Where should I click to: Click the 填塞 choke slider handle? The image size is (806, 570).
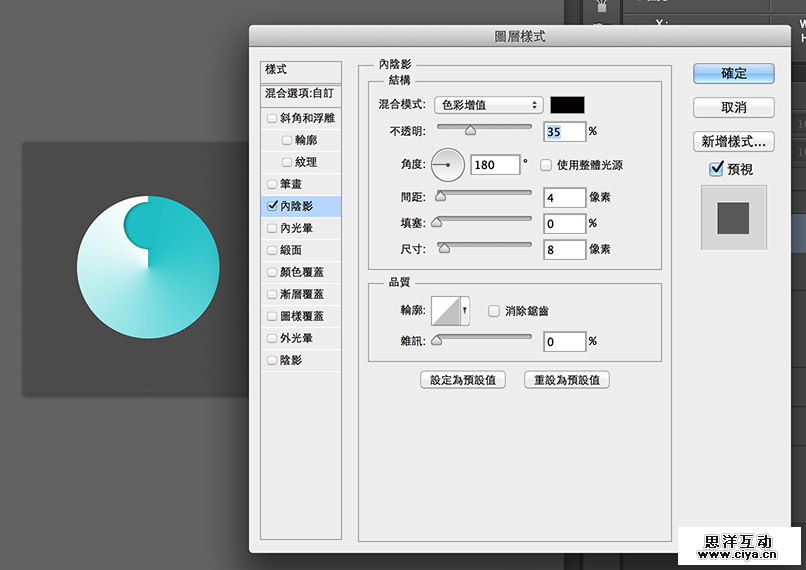point(436,222)
